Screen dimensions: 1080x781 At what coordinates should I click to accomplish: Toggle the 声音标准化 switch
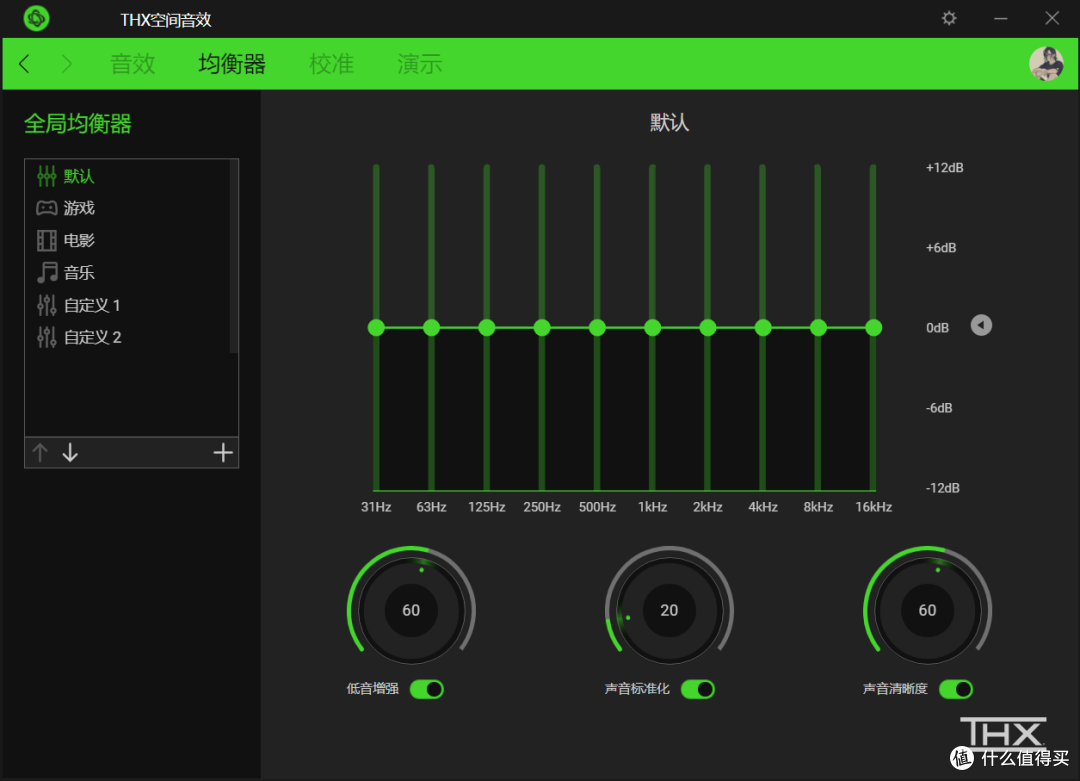(698, 689)
